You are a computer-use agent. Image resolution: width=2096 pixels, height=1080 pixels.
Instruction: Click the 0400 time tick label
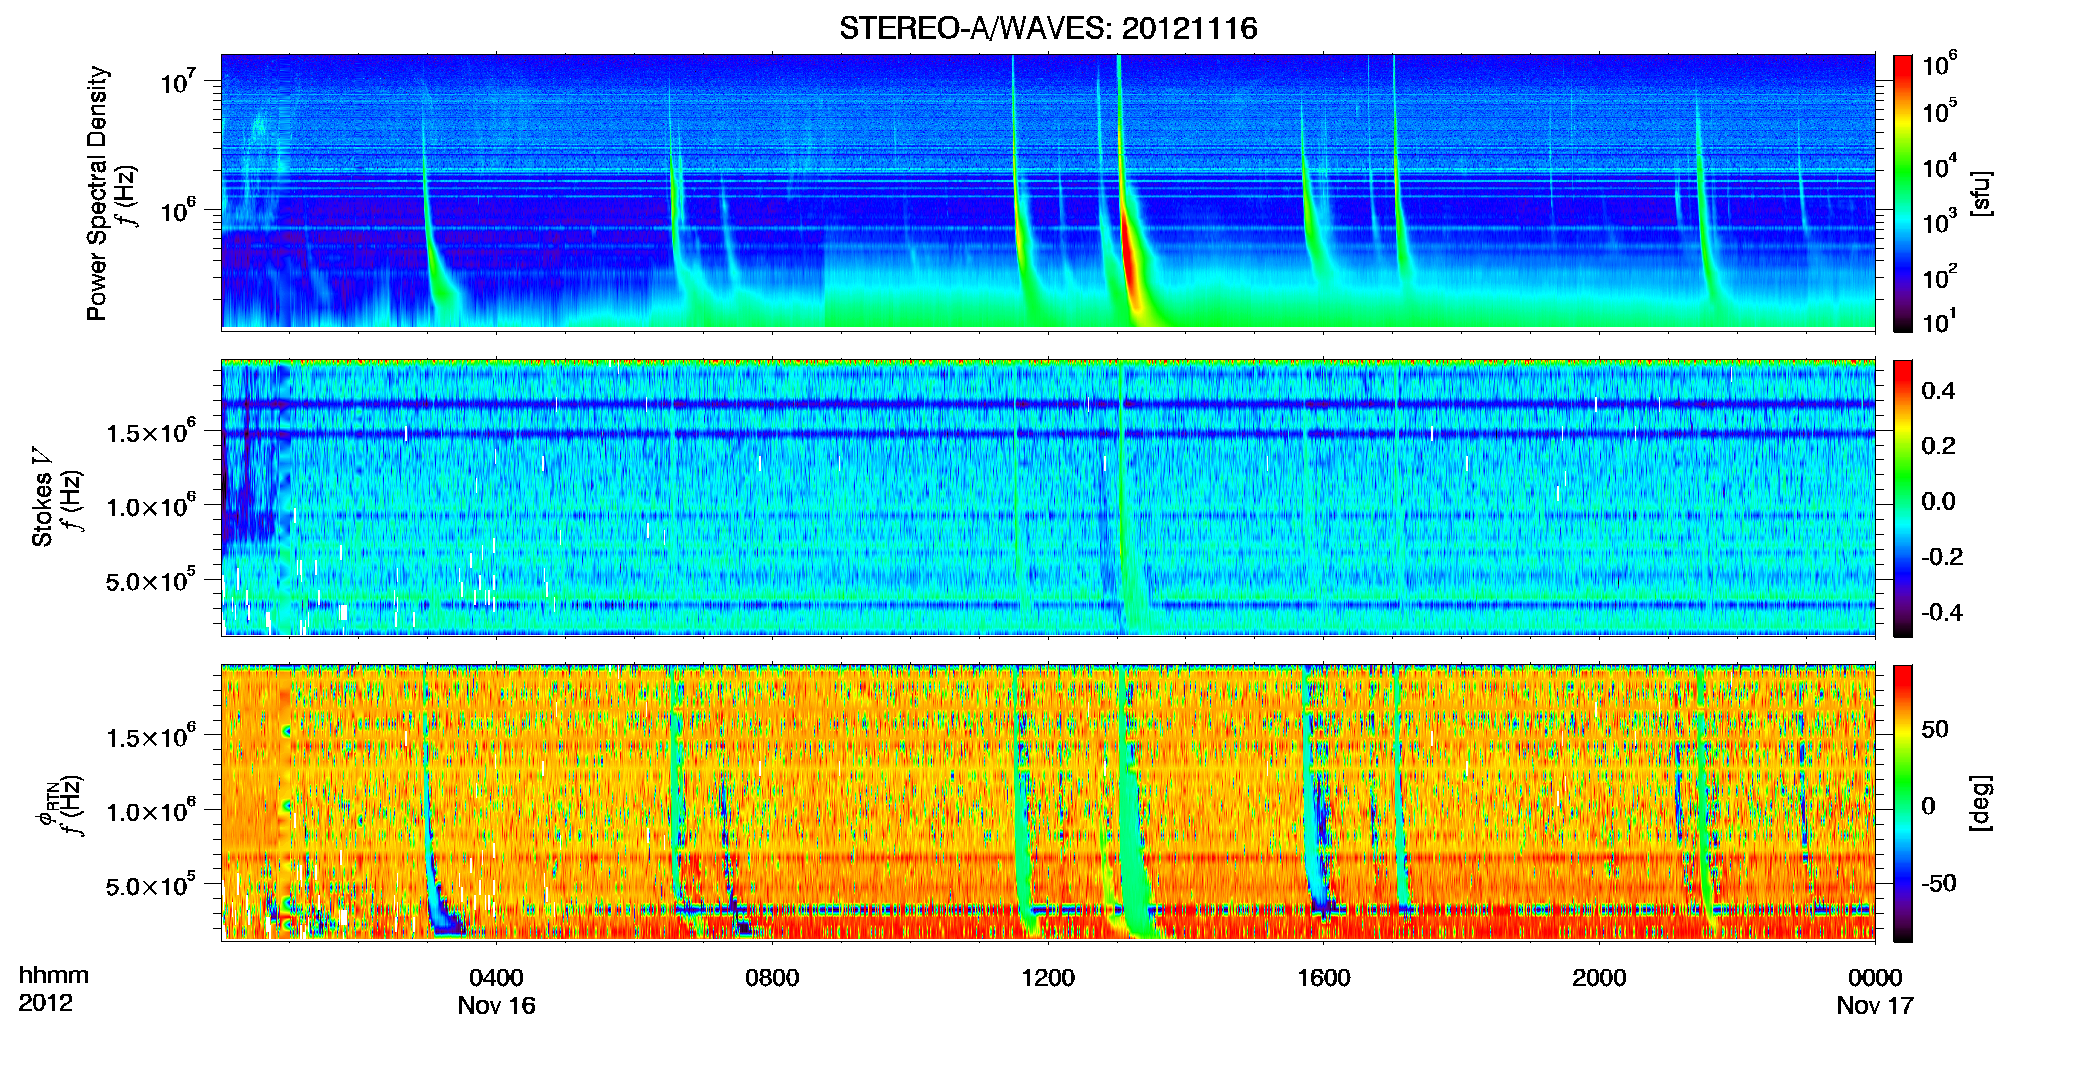click(496, 978)
